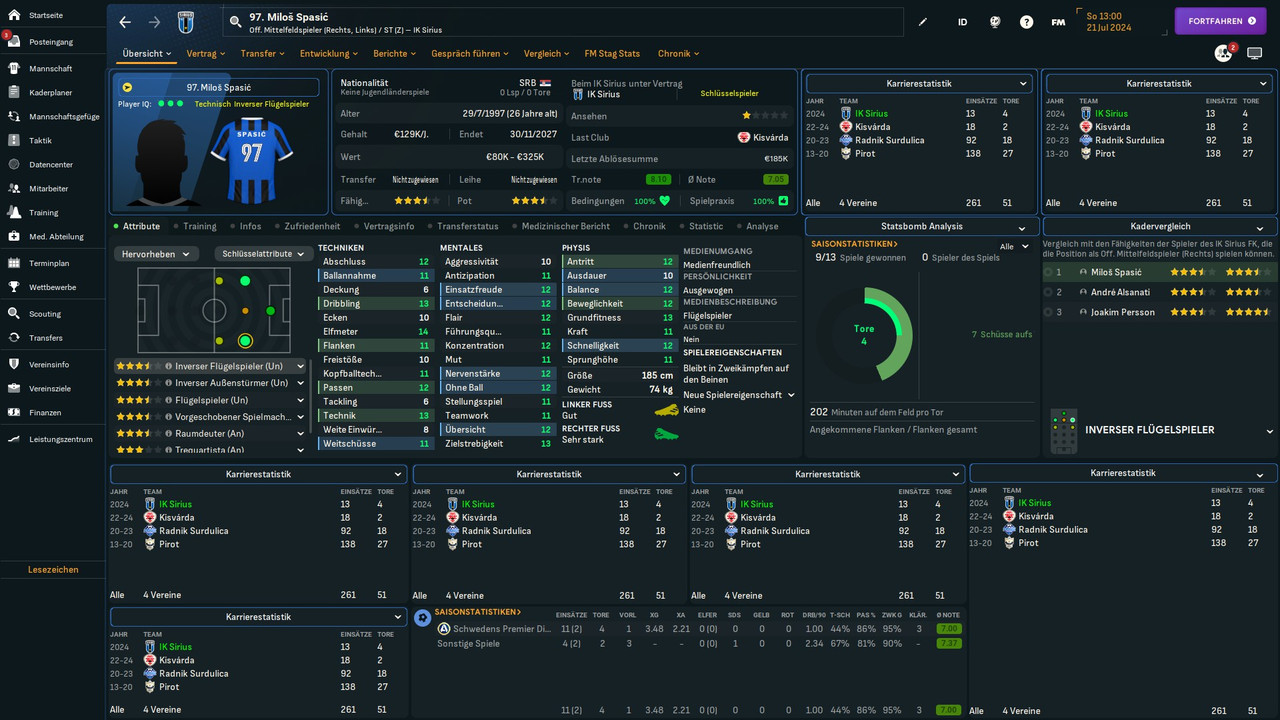1280x720 pixels.
Task: Expand the Inverser Flügelspieler (Un) role row
Action: tap(300, 366)
